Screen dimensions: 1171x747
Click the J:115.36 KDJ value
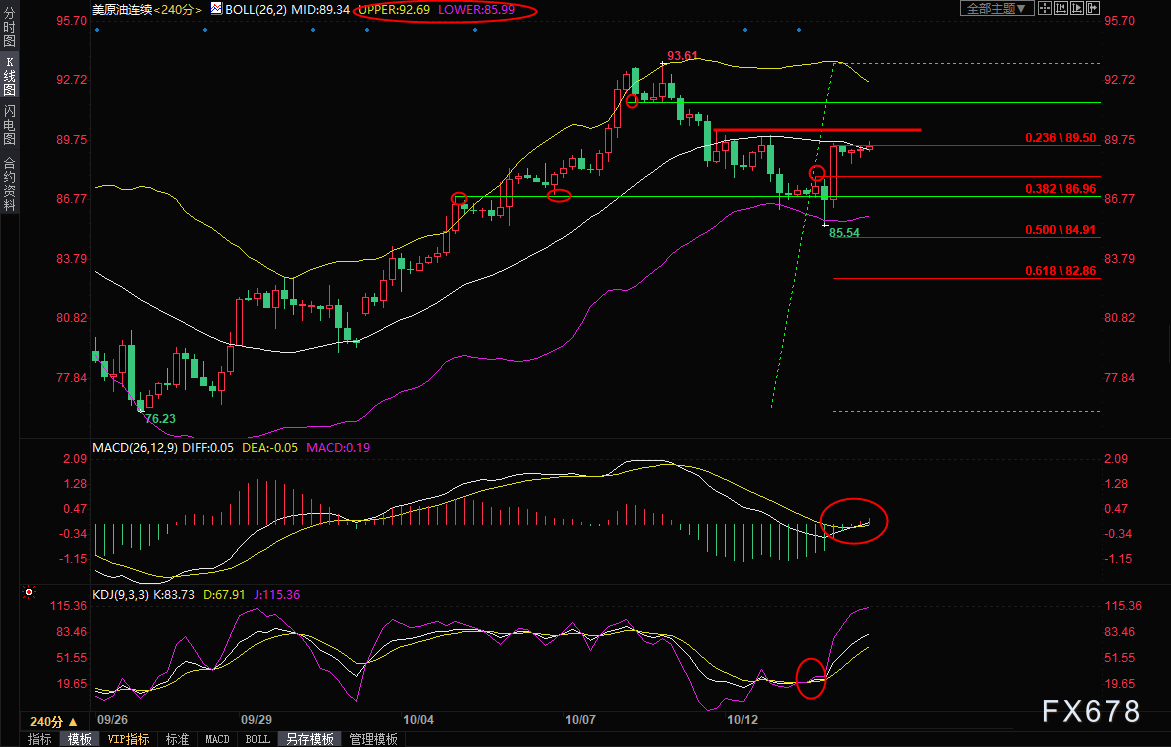[x=277, y=595]
